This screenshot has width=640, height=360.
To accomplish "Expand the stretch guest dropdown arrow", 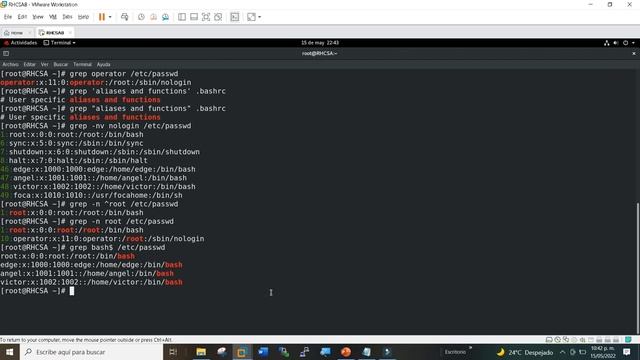I will pos(260,17).
